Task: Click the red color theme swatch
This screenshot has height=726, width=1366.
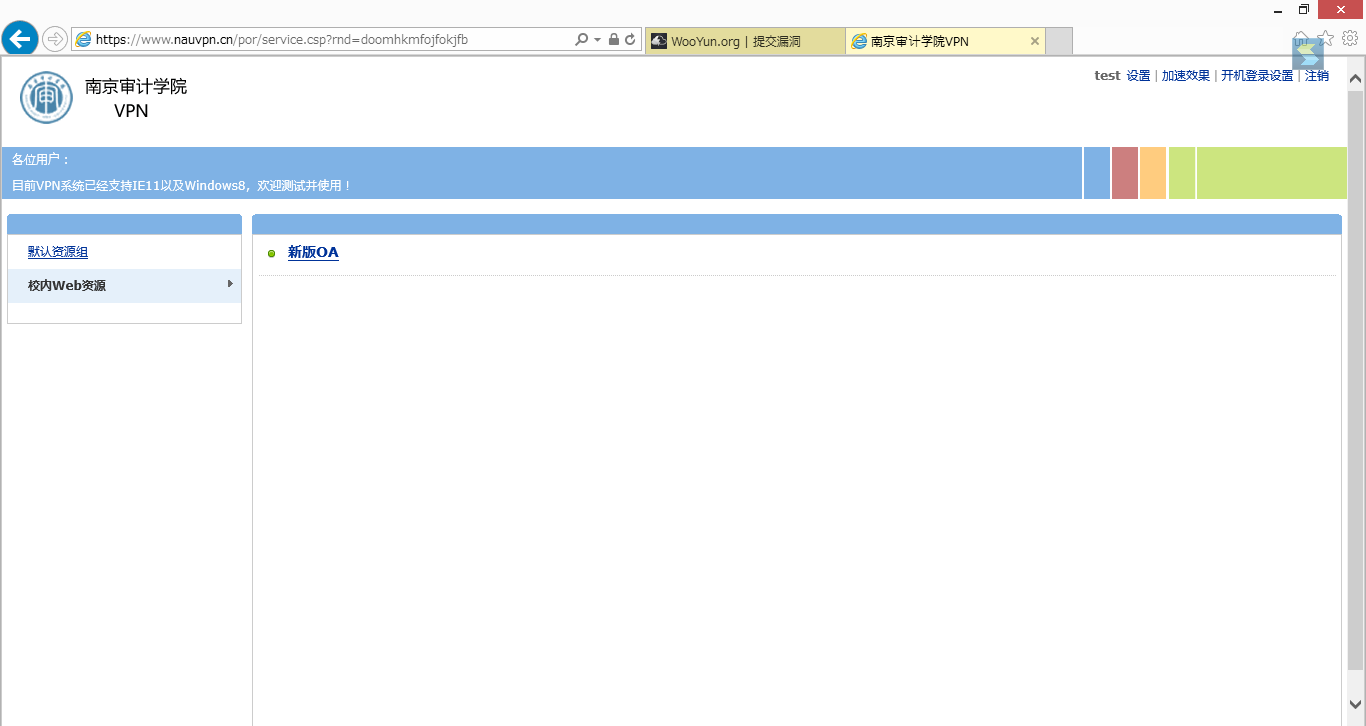Action: (x=1125, y=173)
